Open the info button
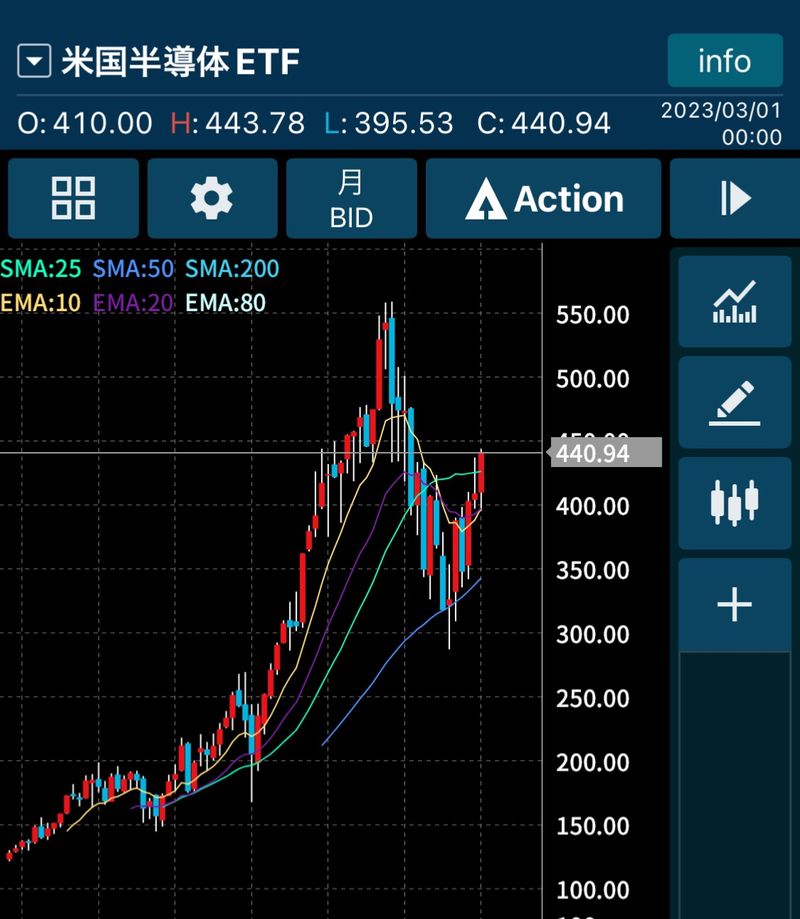This screenshot has width=800, height=919. click(724, 61)
